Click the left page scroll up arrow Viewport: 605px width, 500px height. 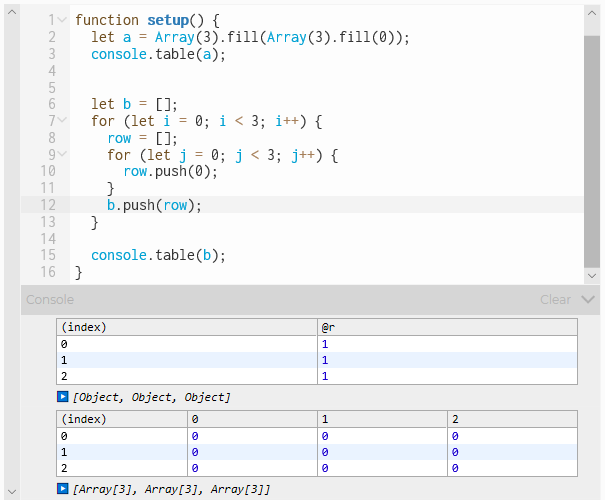[x=12, y=12]
